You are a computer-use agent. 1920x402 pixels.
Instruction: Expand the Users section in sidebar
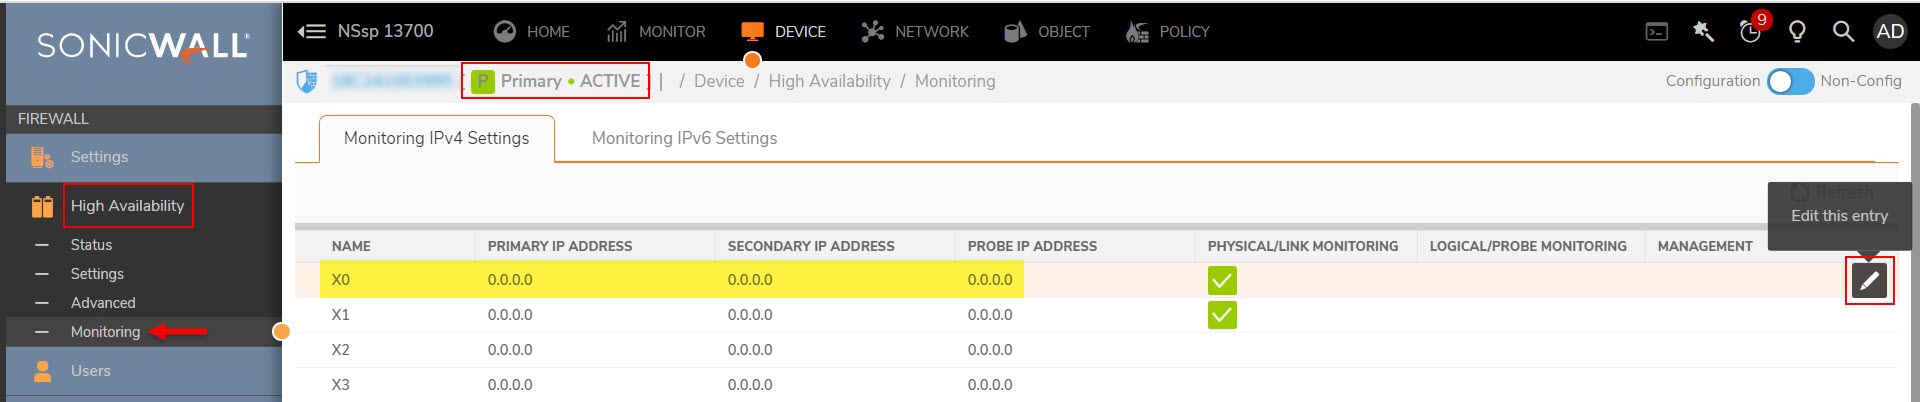[x=90, y=371]
